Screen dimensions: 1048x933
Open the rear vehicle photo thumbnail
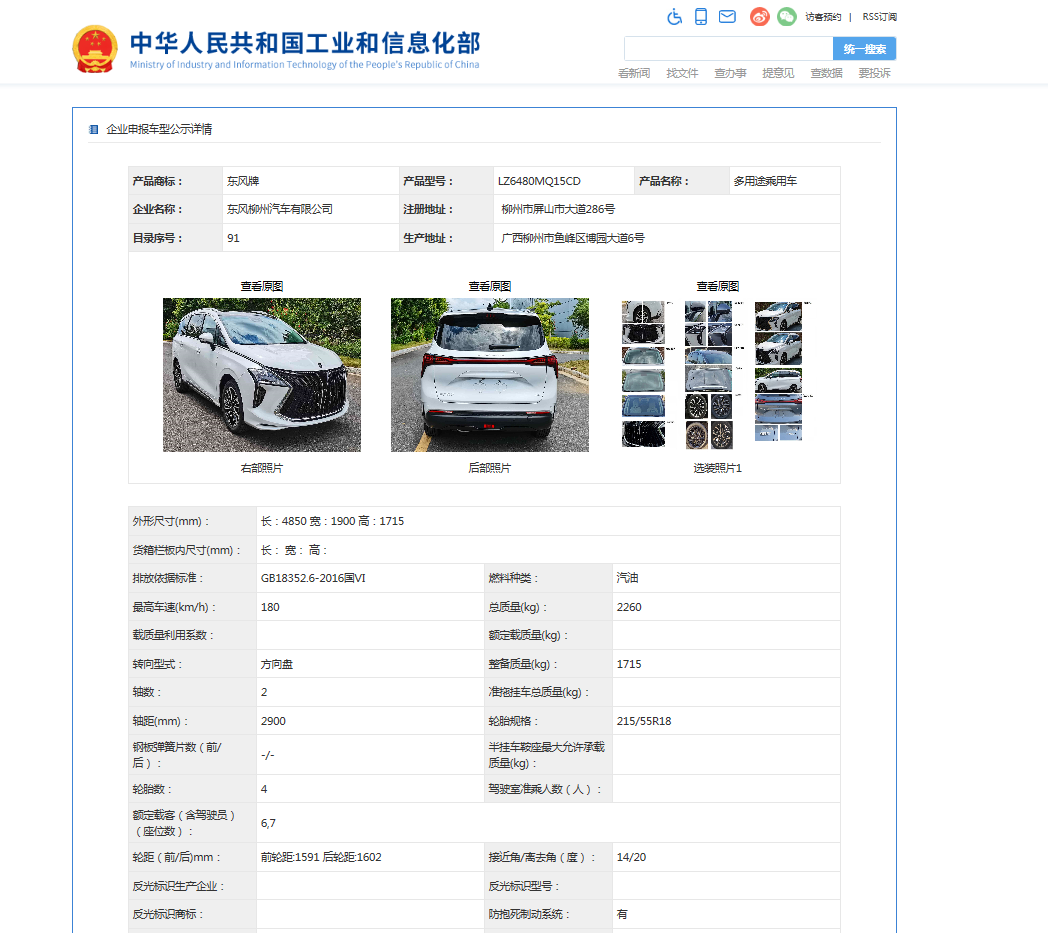490,375
